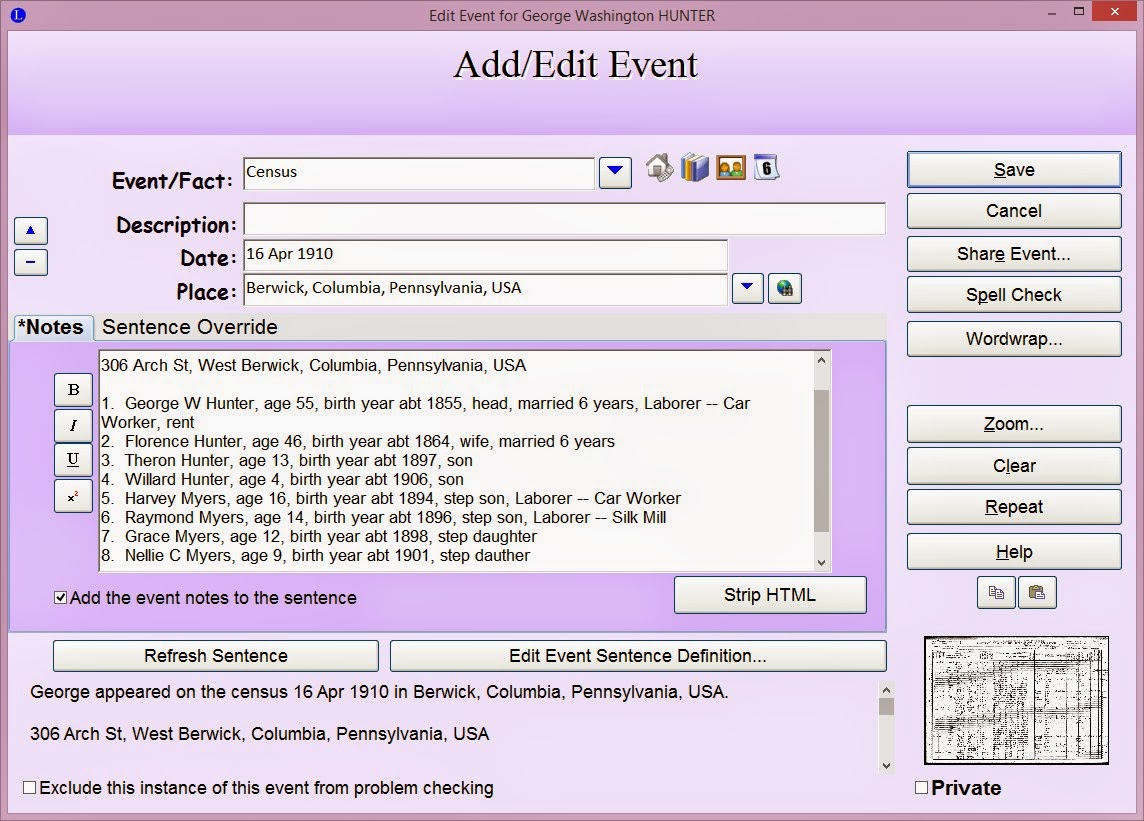This screenshot has width=1144, height=821.
Task: Open the Event/Fact dropdown arrow
Action: 615,173
